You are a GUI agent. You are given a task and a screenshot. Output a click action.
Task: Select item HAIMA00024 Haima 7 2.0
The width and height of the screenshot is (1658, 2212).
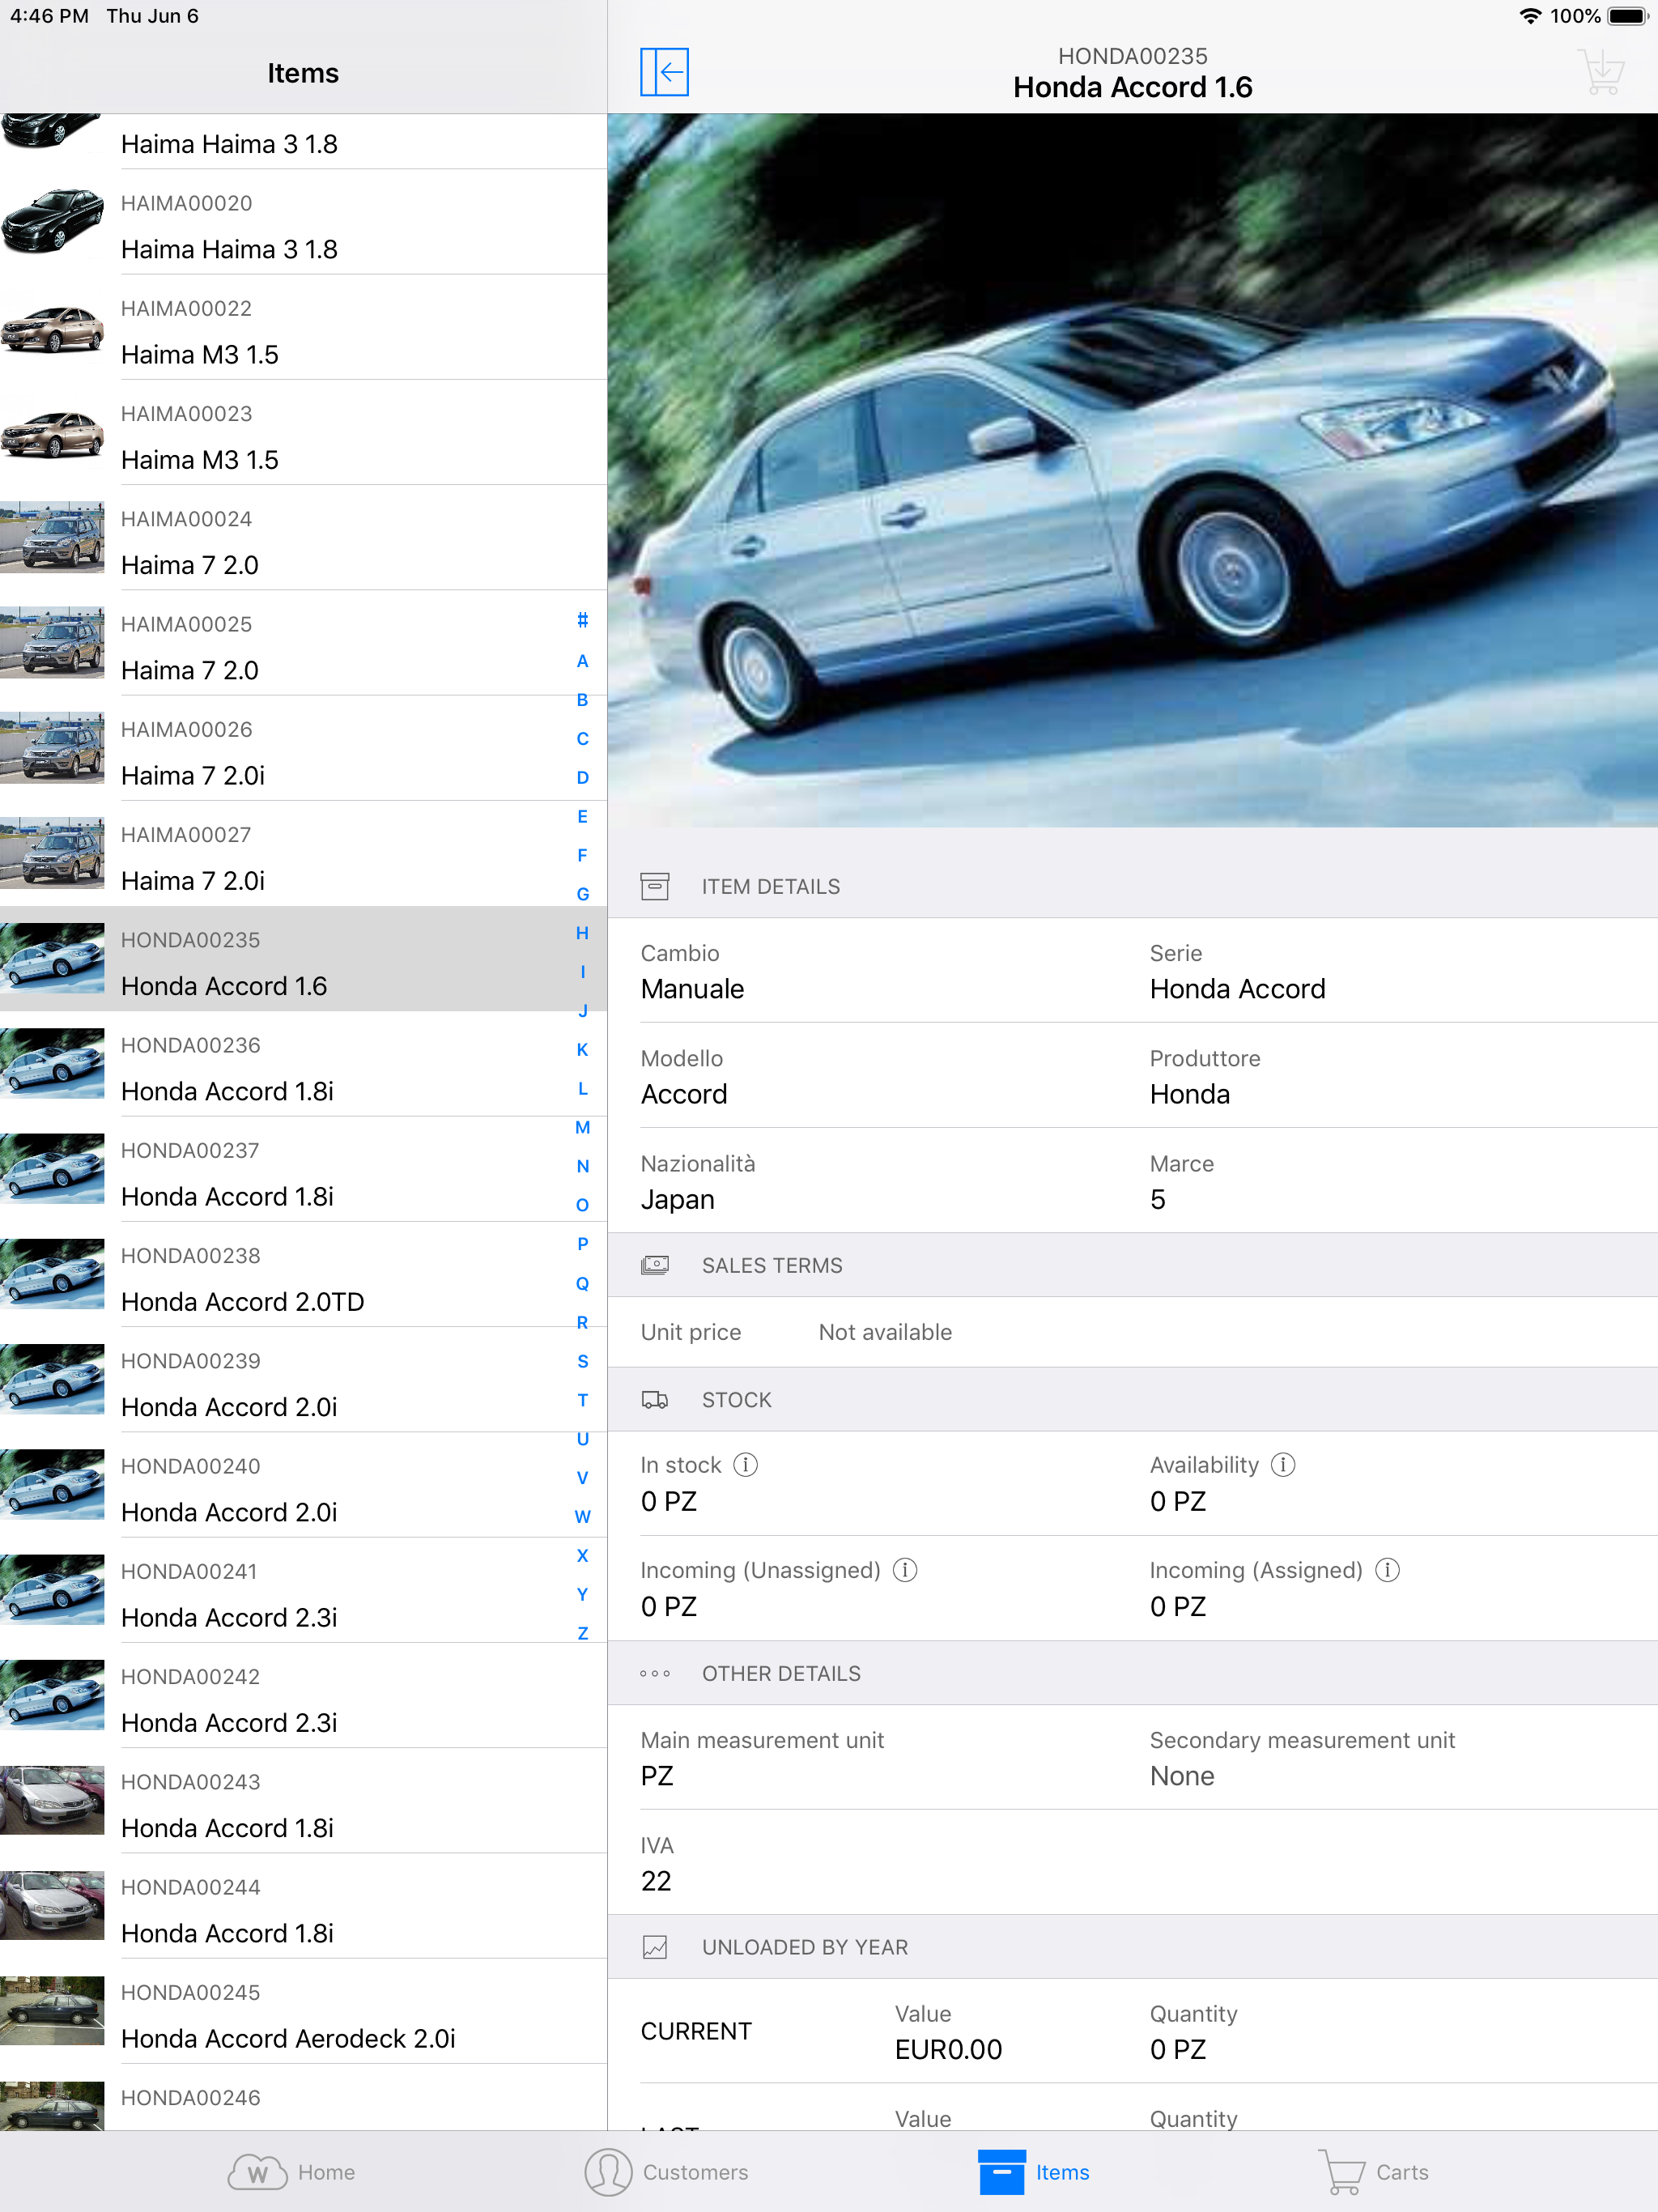(x=303, y=538)
